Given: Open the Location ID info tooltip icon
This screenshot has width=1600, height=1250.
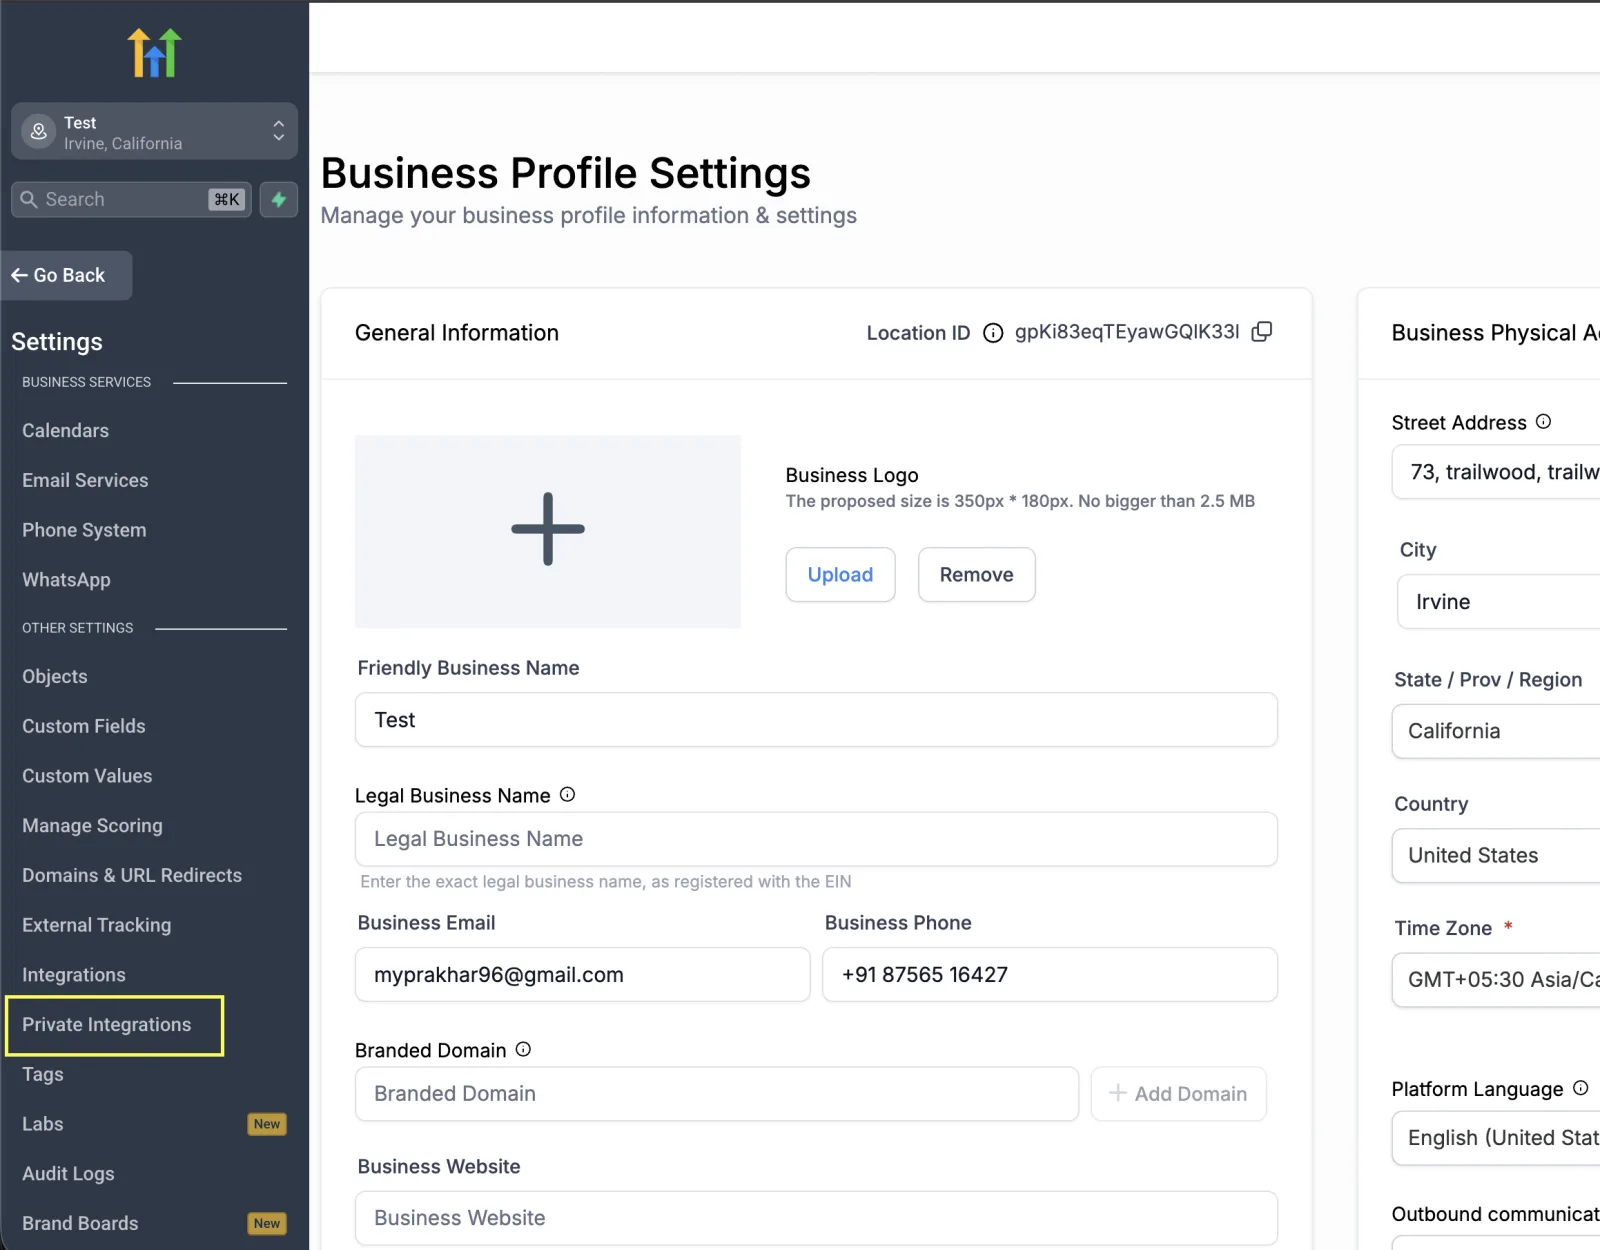Looking at the screenshot, I should click(993, 333).
